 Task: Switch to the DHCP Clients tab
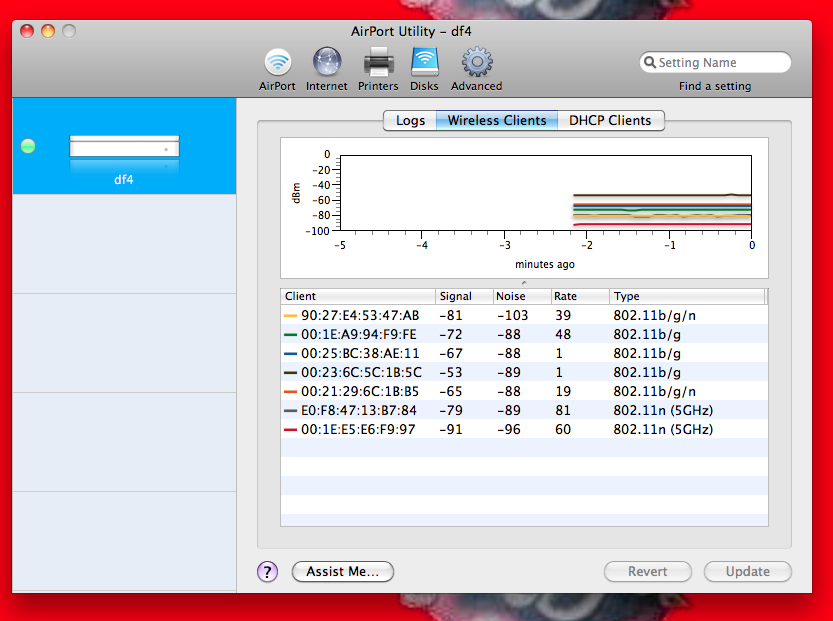[610, 121]
